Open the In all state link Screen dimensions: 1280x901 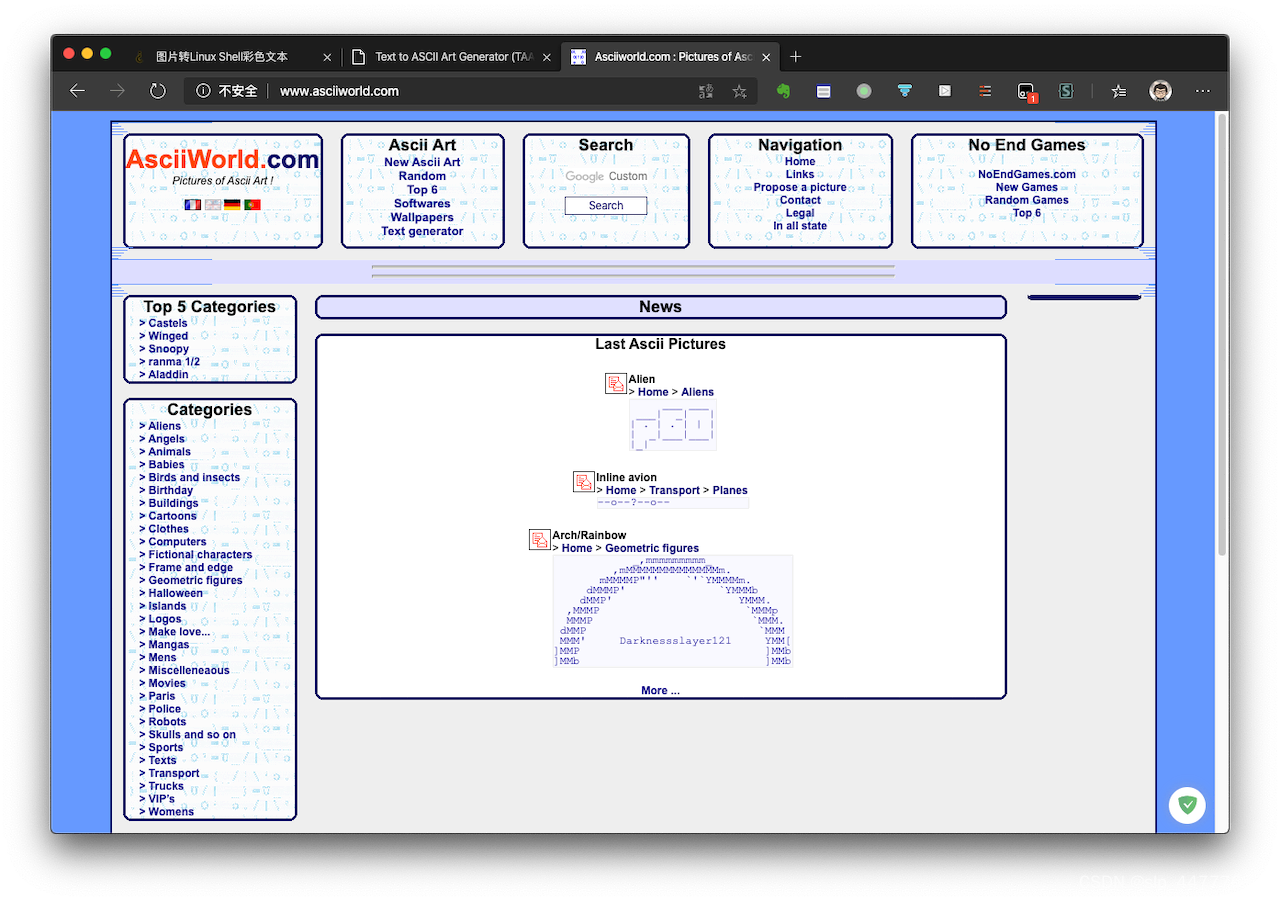800,226
